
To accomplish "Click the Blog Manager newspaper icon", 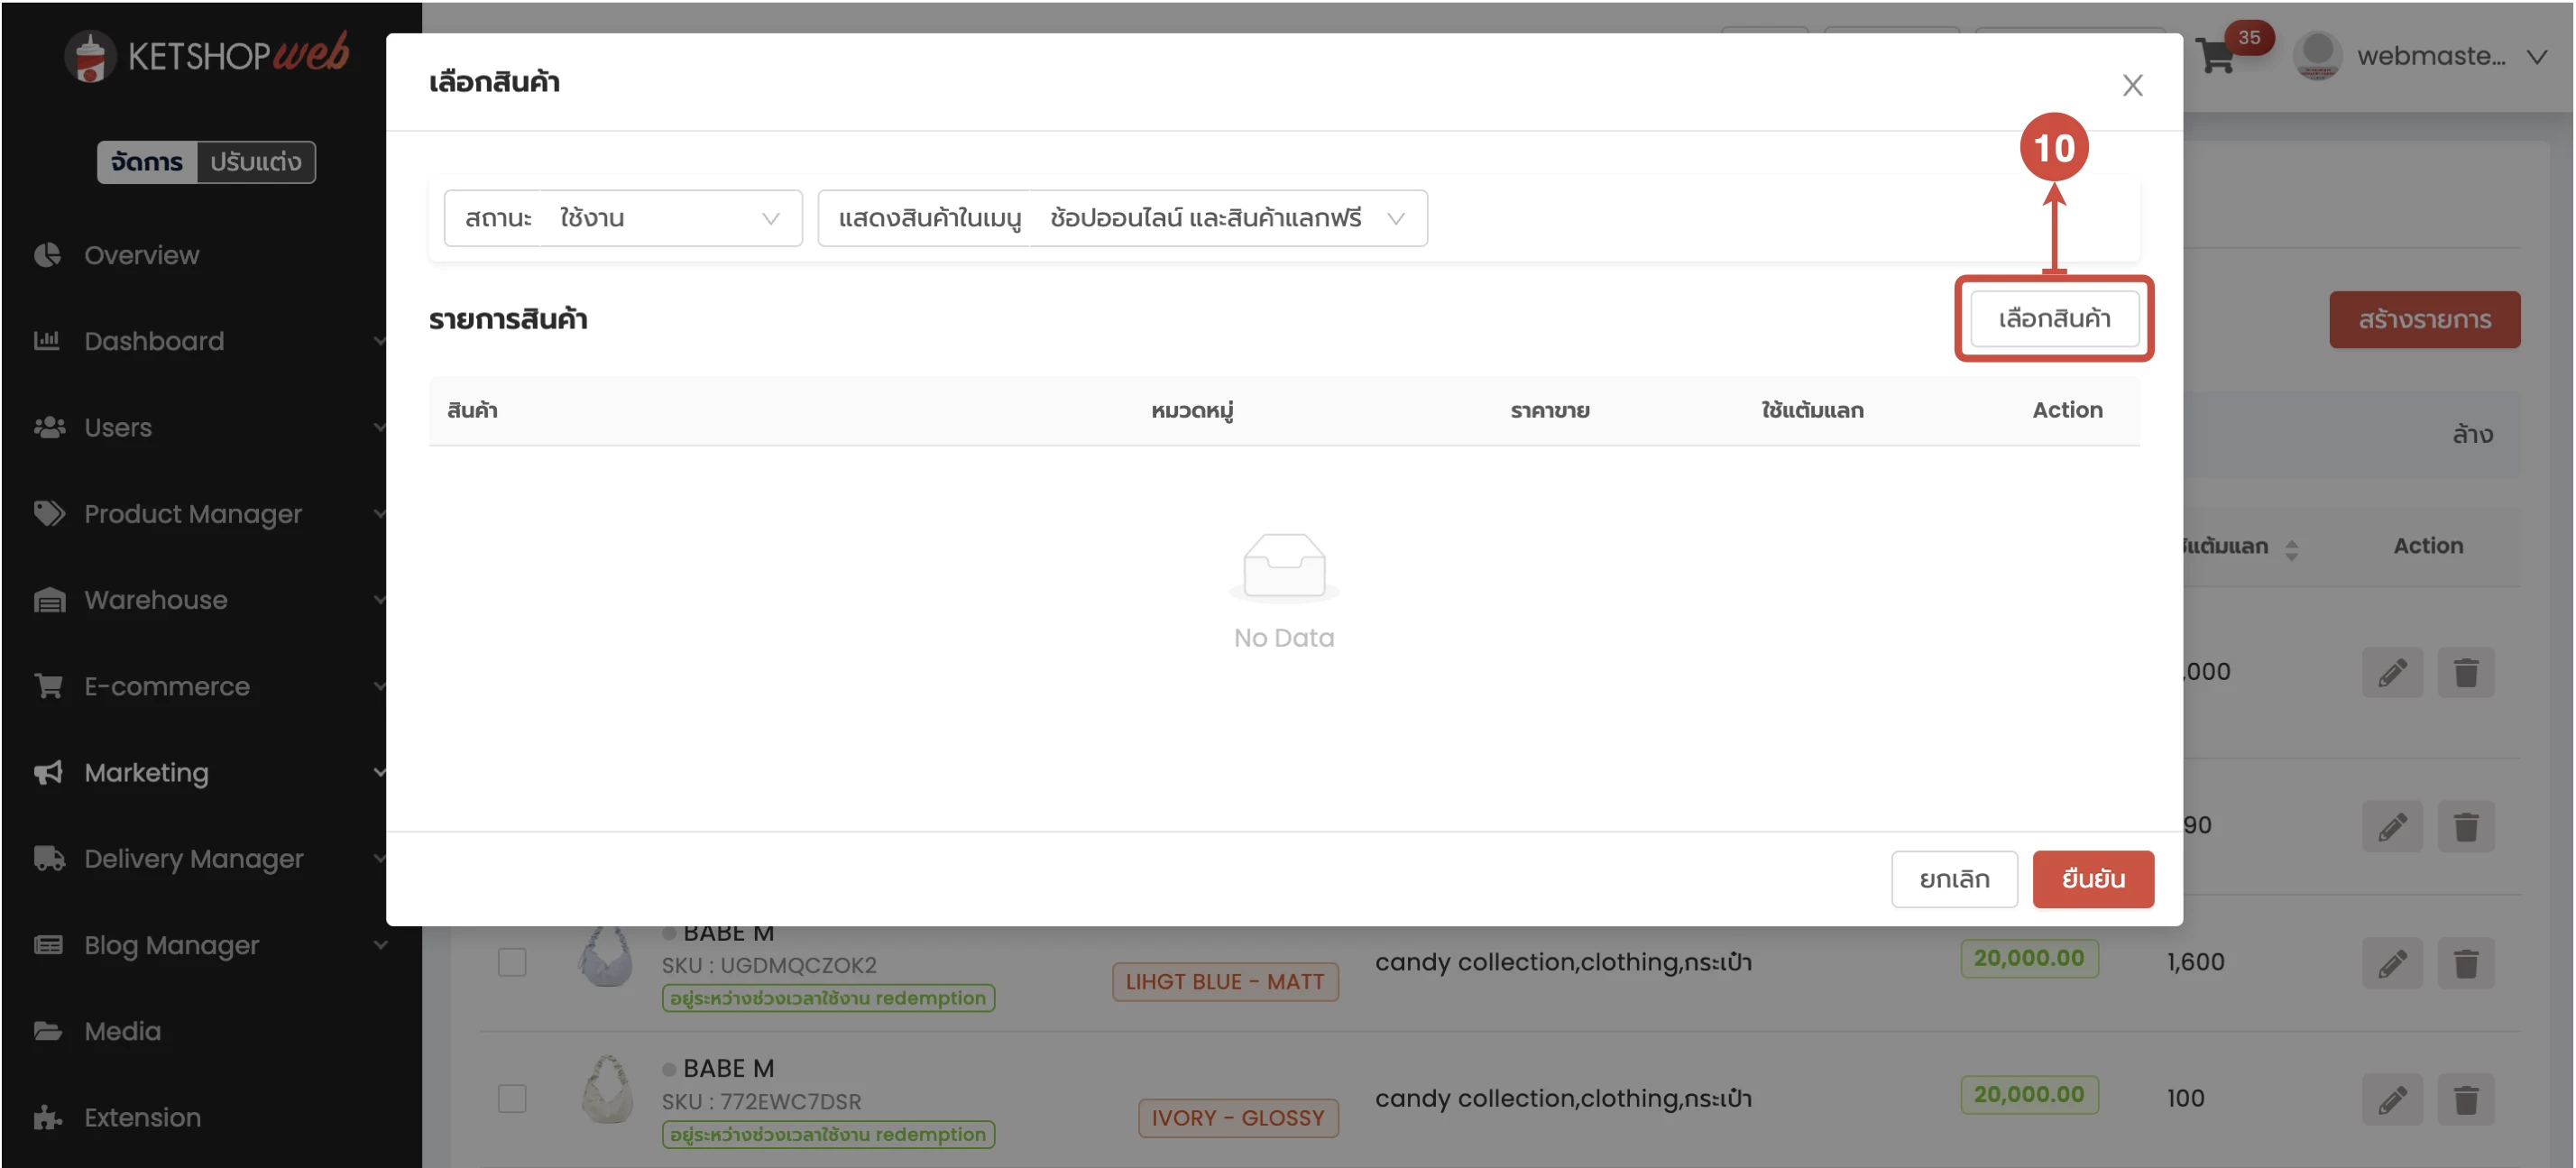I will point(48,944).
